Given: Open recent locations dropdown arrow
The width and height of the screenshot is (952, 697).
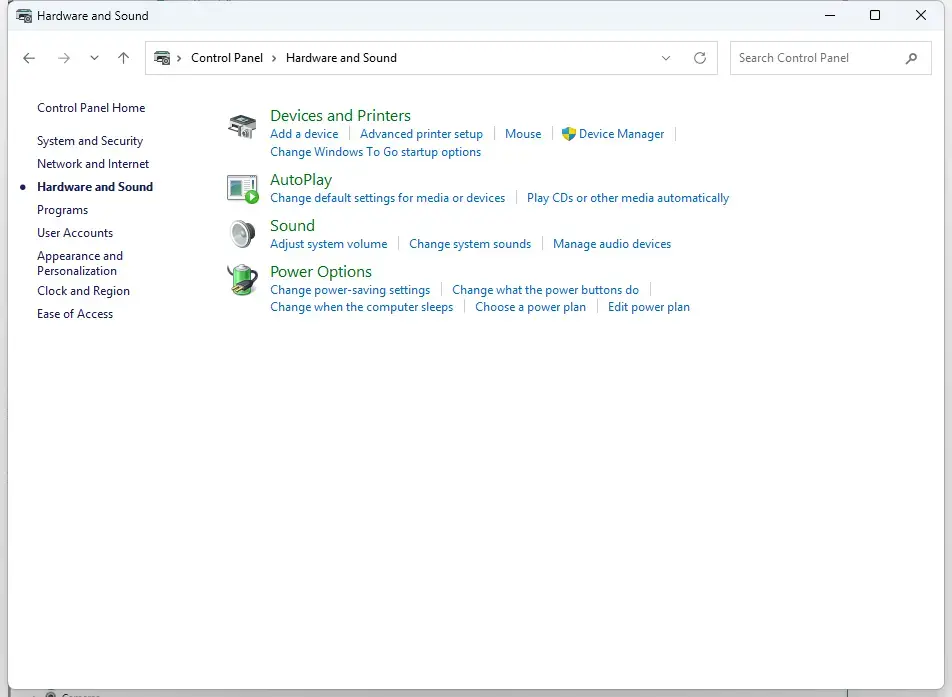Looking at the screenshot, I should 94,58.
